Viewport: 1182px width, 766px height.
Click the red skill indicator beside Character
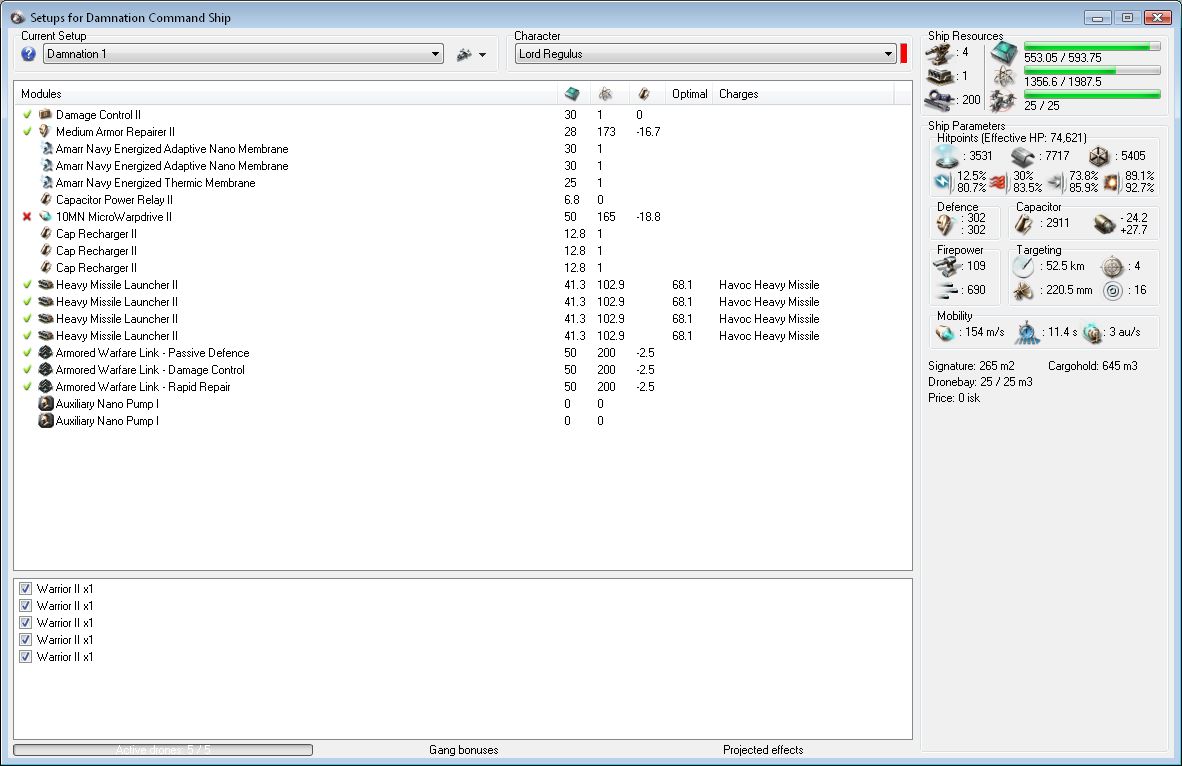(904, 54)
